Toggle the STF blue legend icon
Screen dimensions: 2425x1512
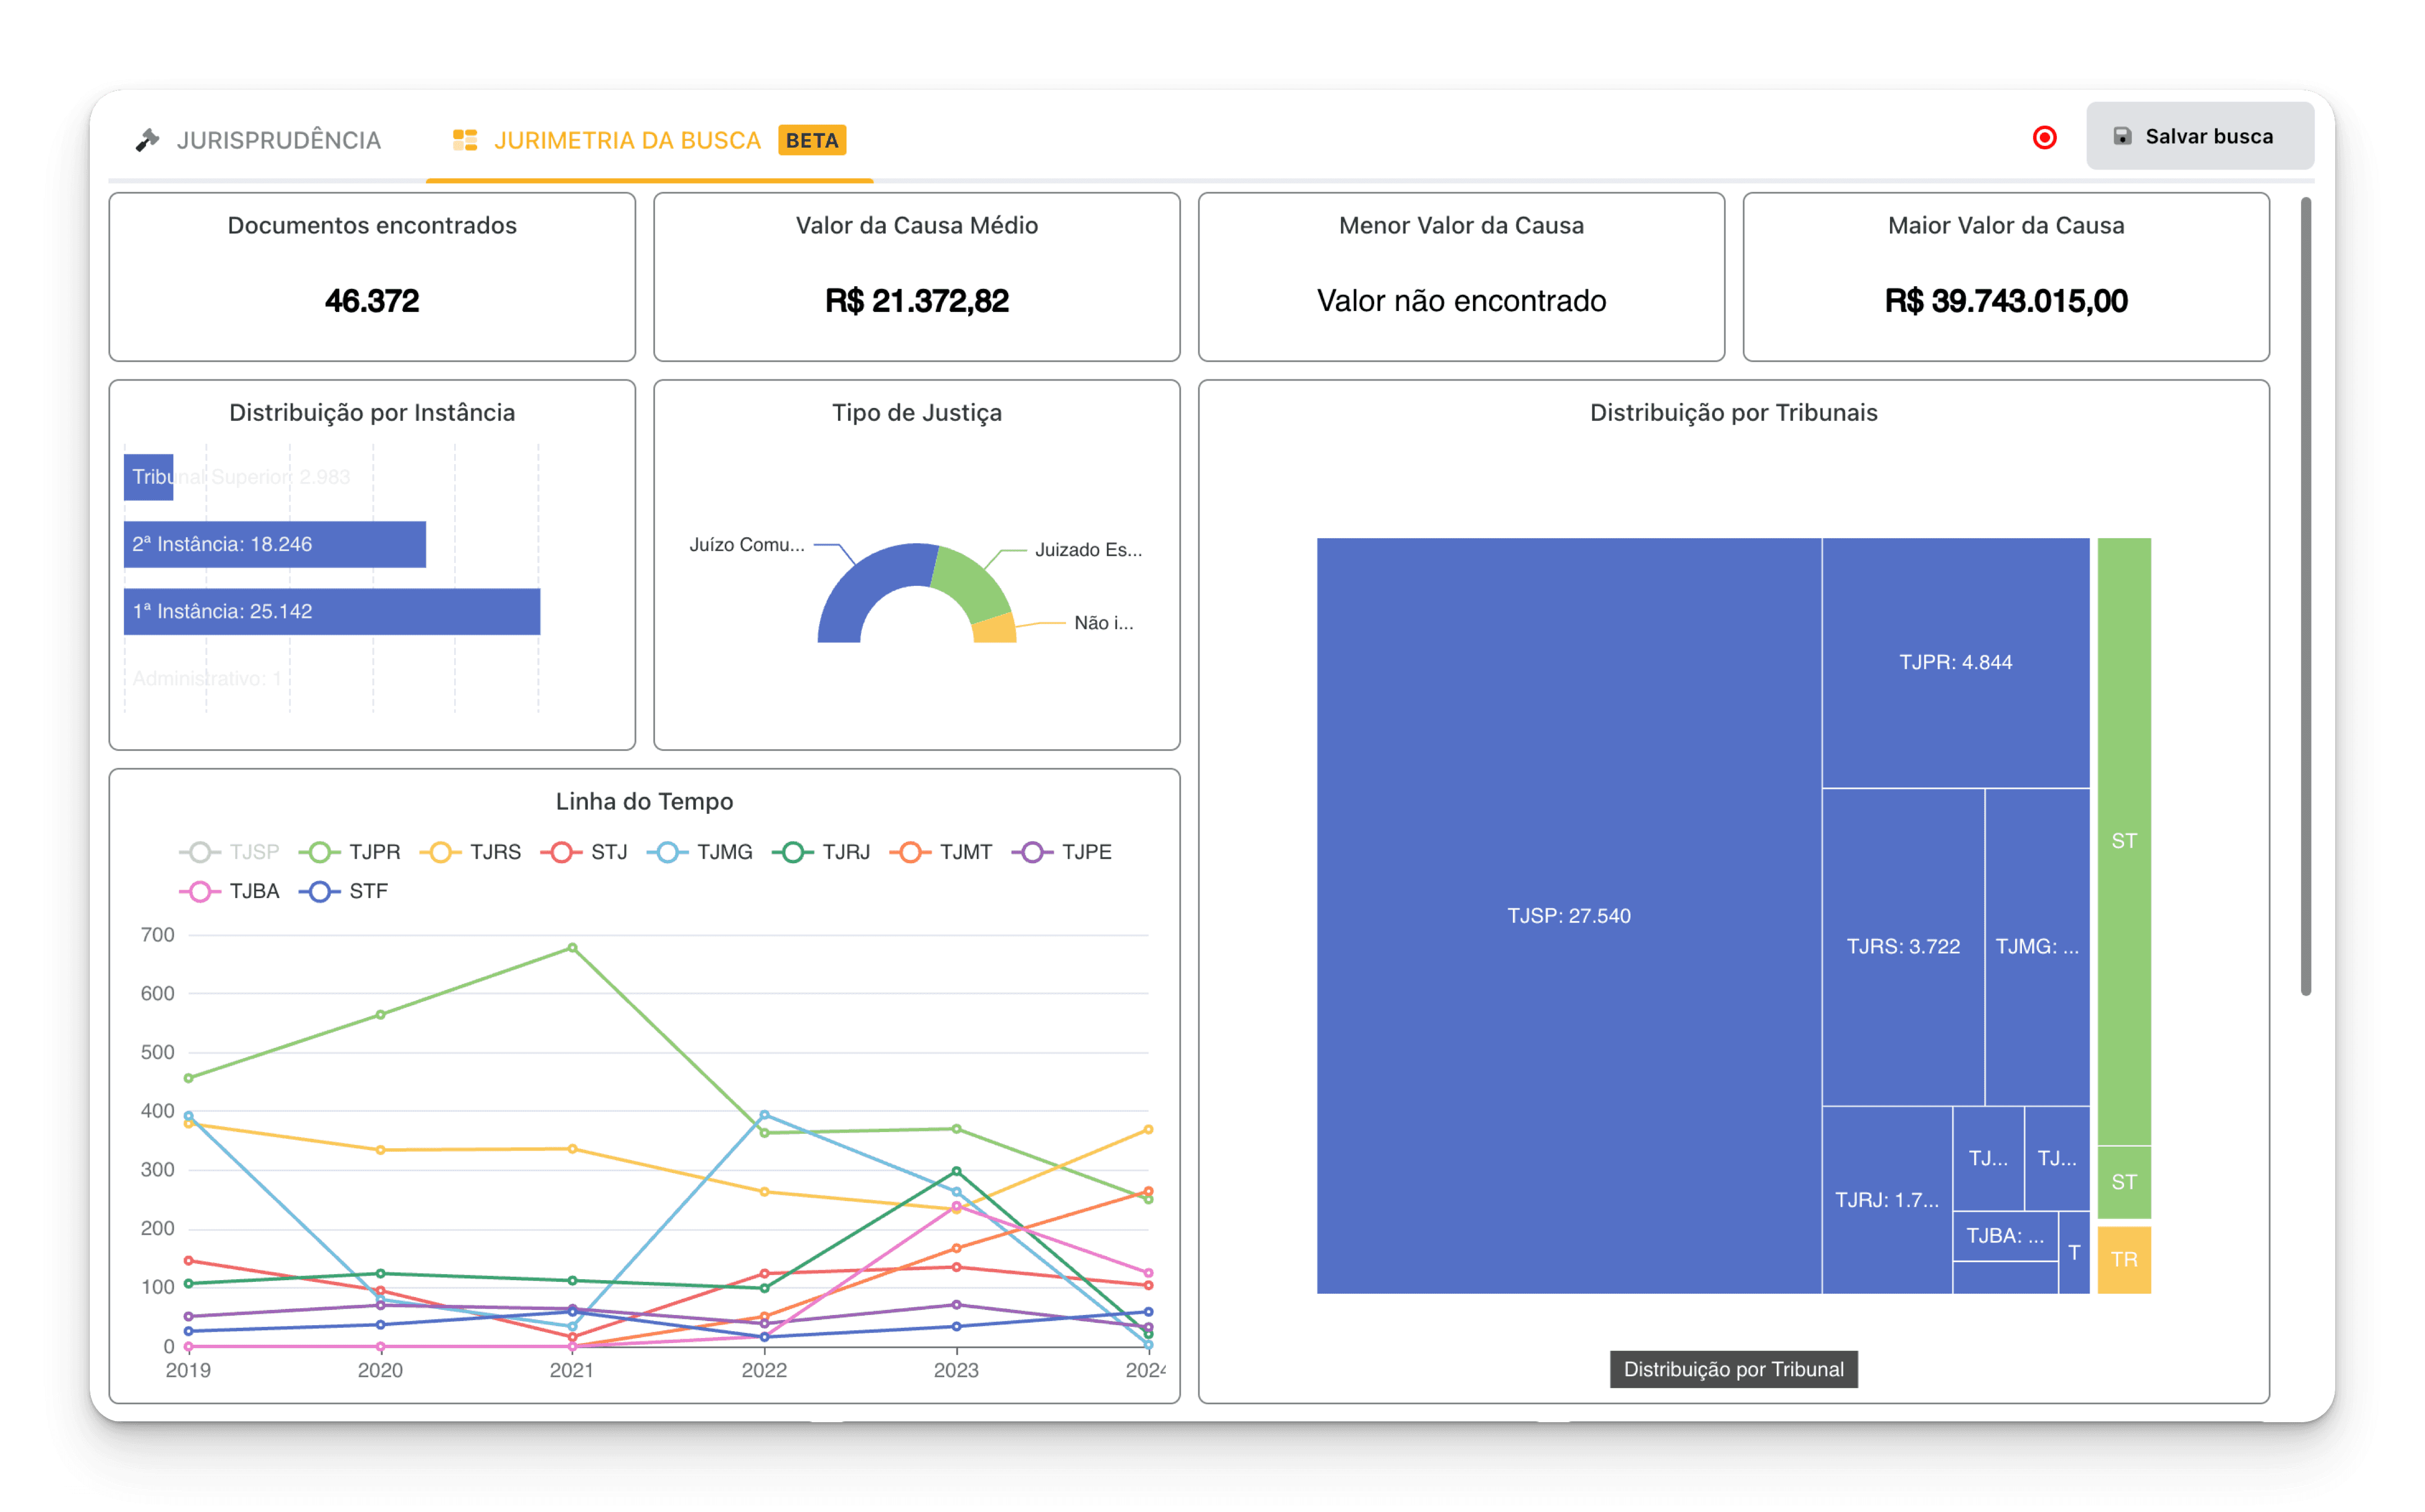point(320,891)
